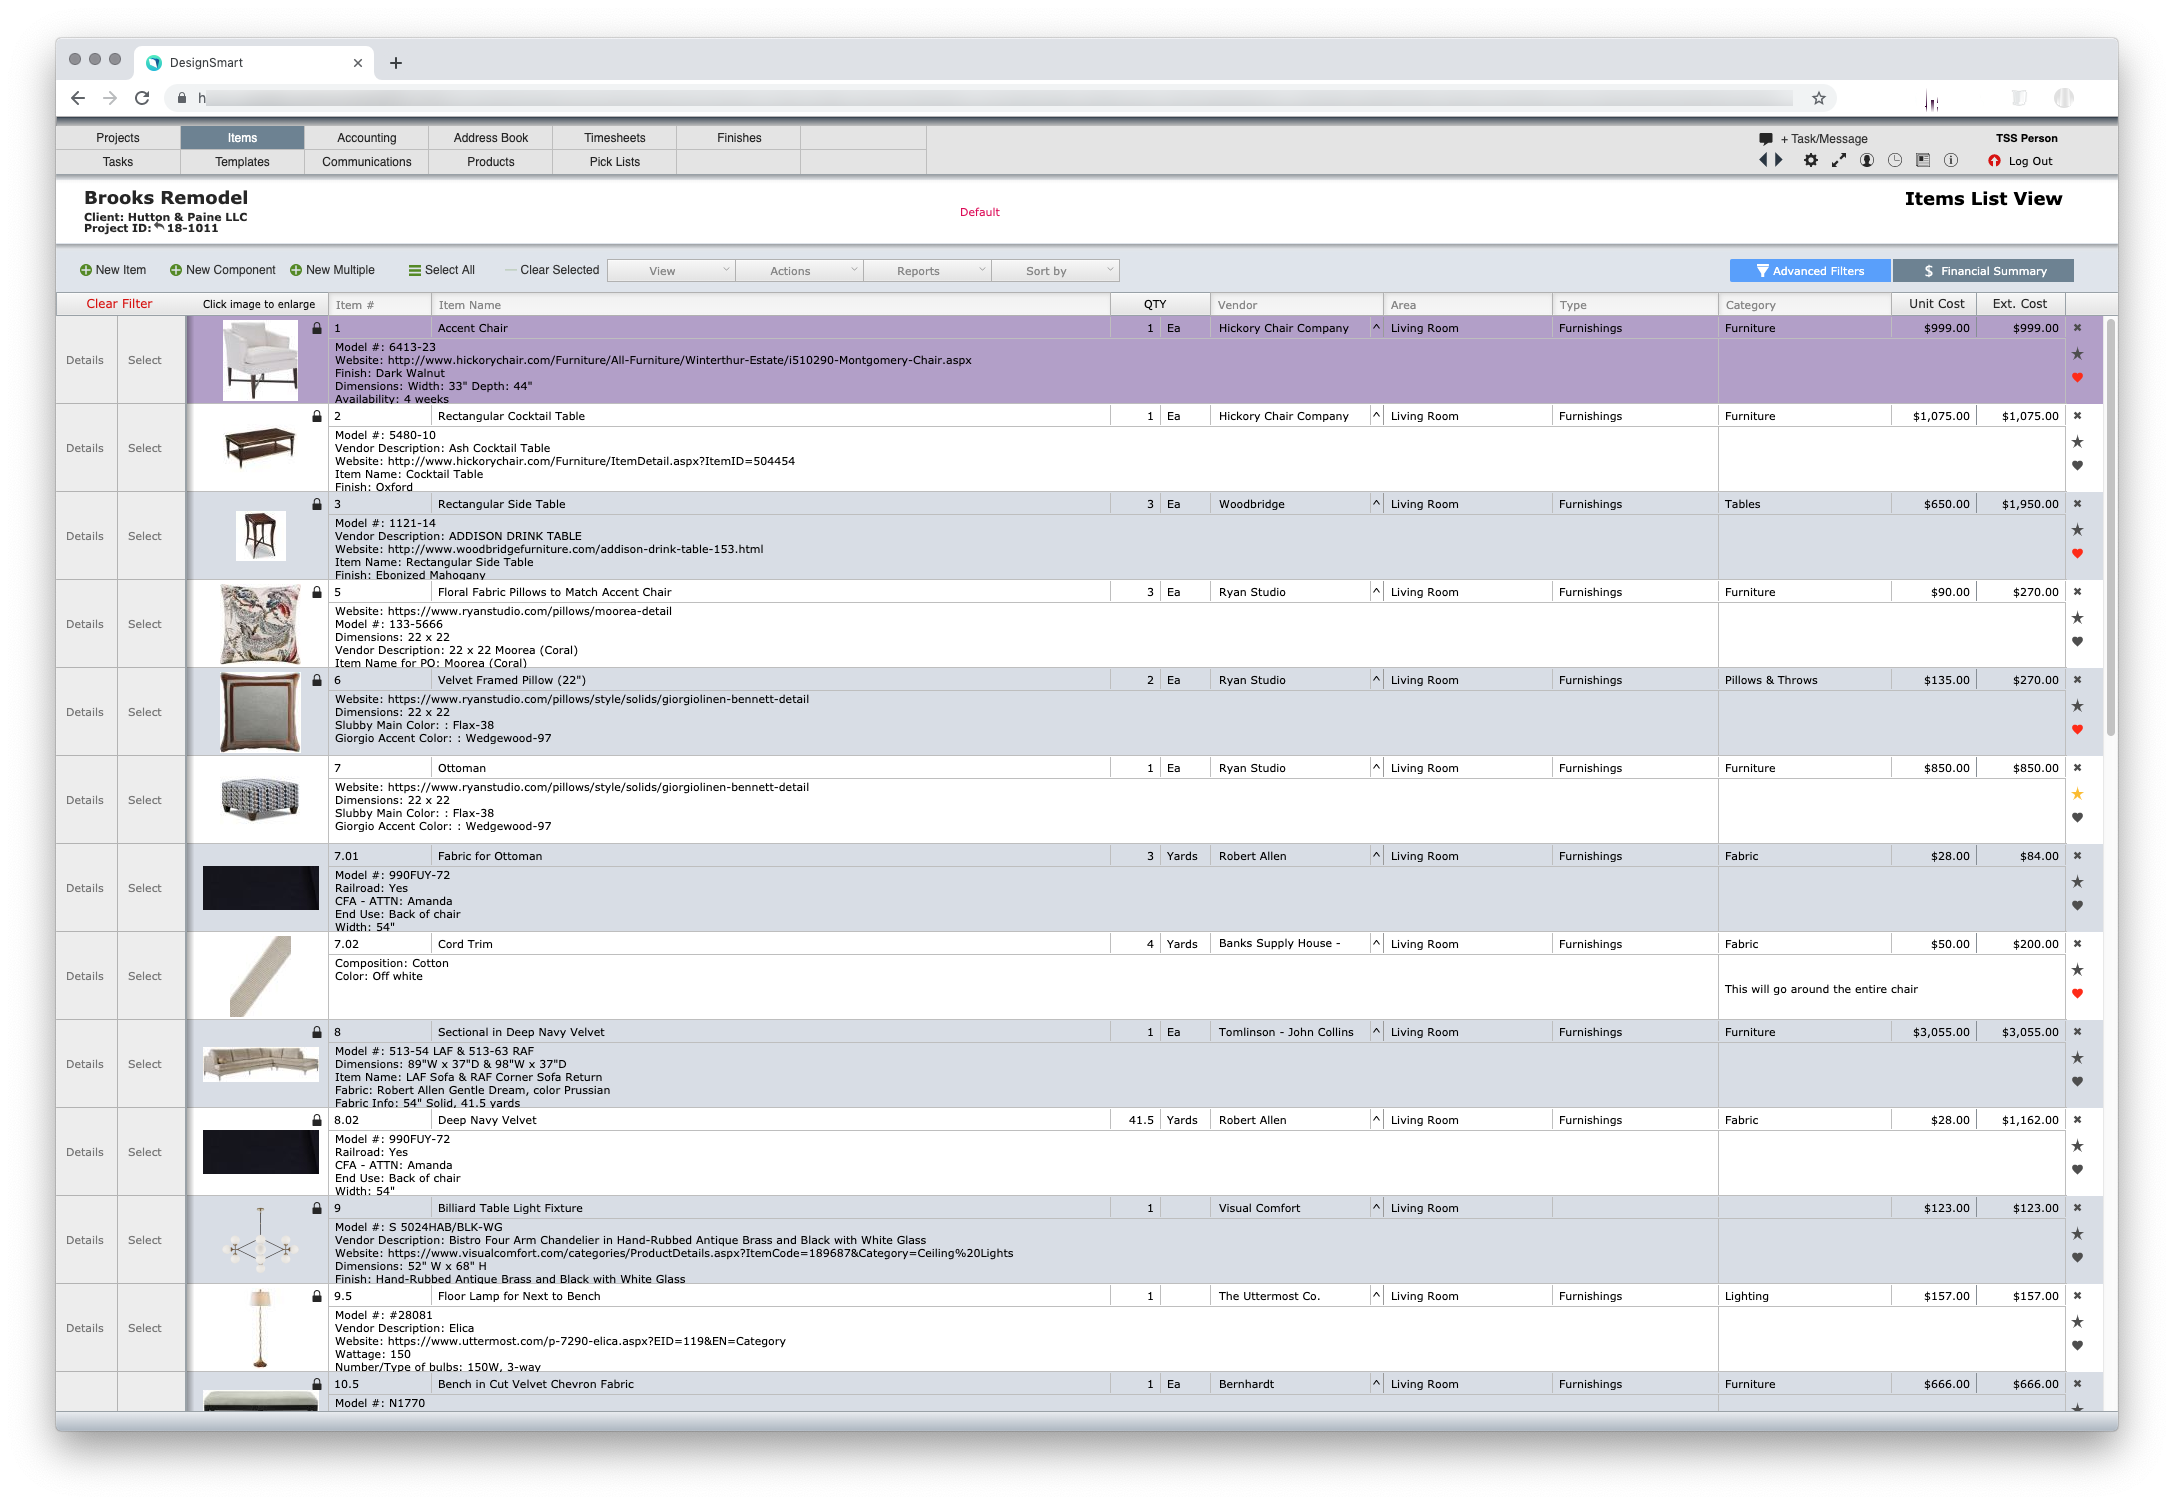Click the expand fullscreen arrows icon
Screen dimensions: 2174x1505
(x=1838, y=160)
